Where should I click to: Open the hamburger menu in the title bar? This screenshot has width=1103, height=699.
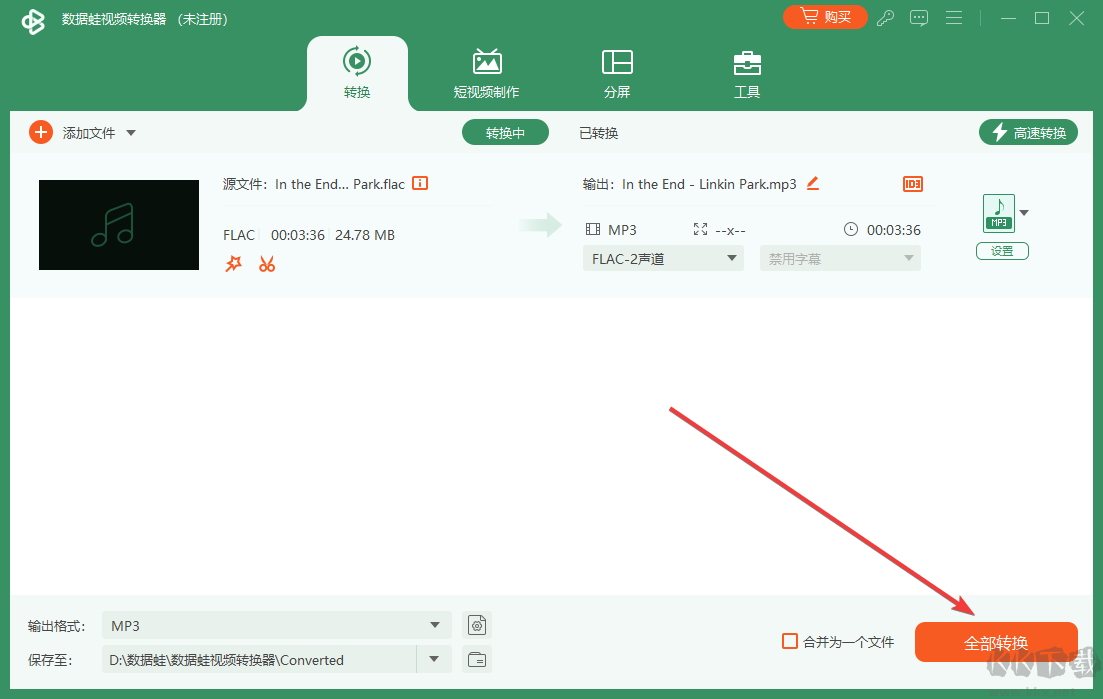click(x=953, y=17)
